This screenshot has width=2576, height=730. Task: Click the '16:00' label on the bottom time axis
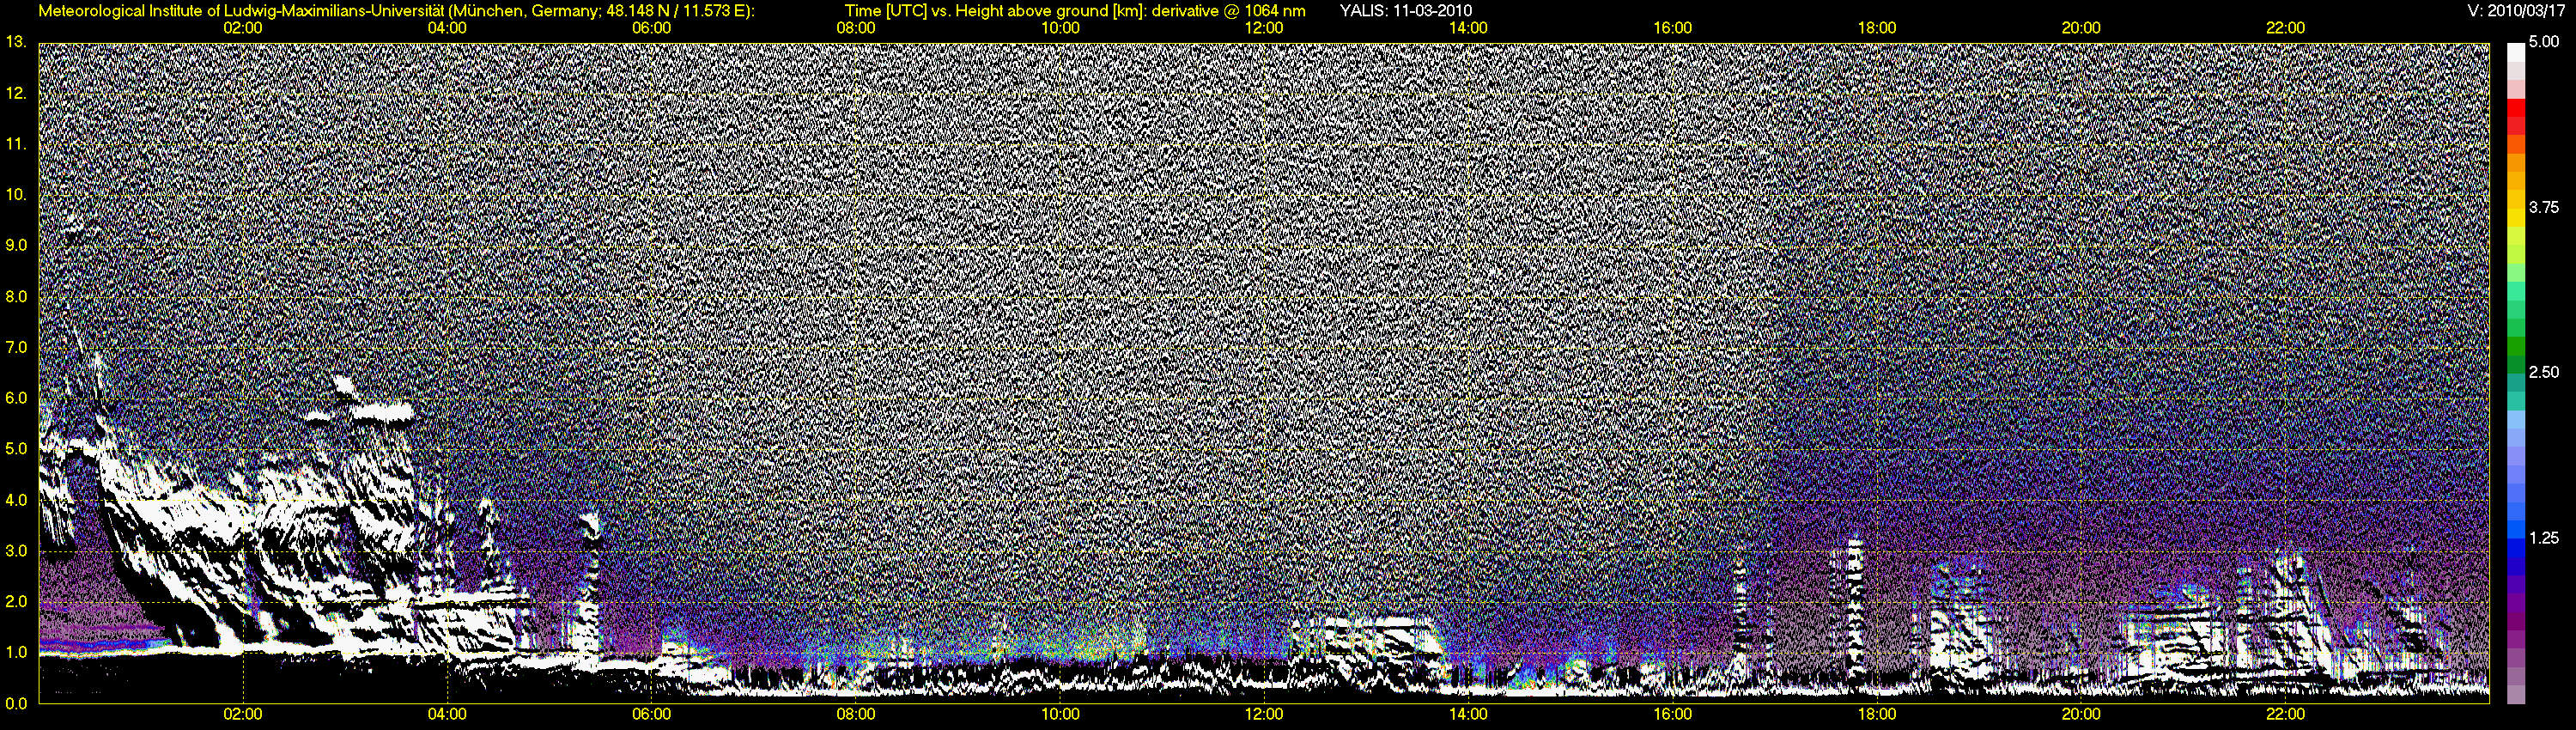pos(1673,715)
